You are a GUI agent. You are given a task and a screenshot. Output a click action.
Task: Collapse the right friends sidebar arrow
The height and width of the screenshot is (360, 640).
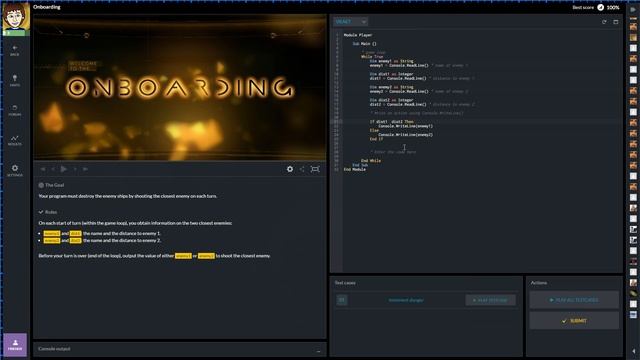coord(633,351)
